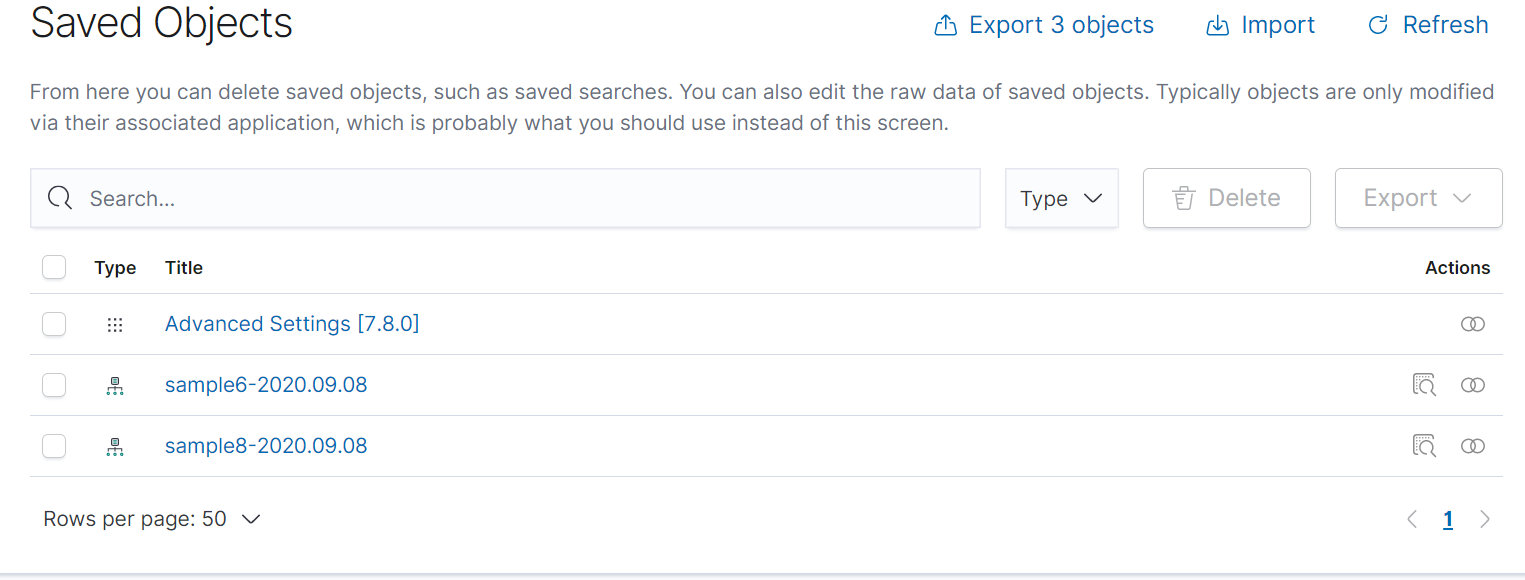Open the Export dropdown button
1525x580 pixels.
click(x=1418, y=198)
